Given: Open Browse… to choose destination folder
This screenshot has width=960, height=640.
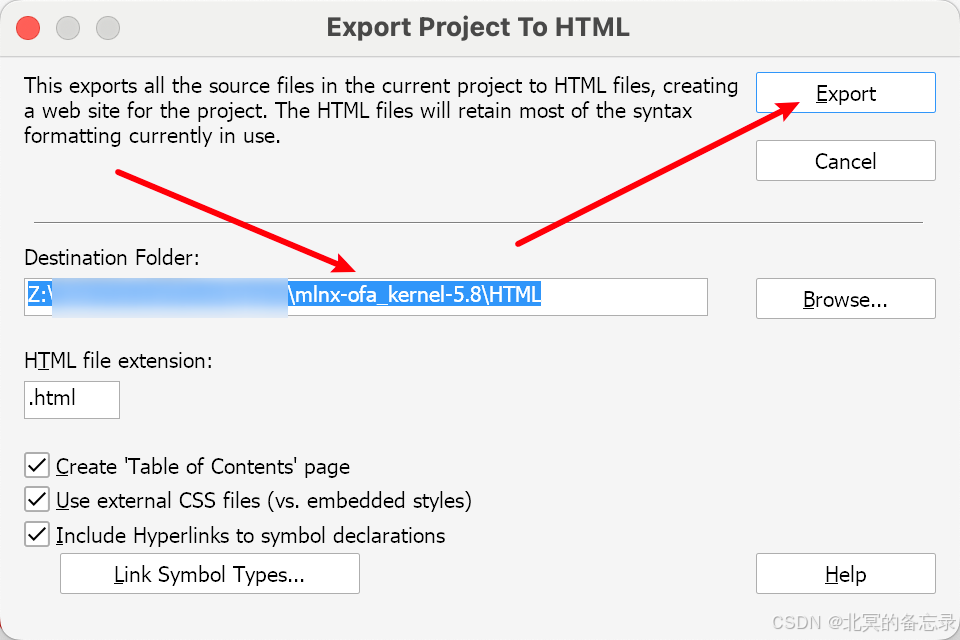Looking at the screenshot, I should (x=846, y=299).
